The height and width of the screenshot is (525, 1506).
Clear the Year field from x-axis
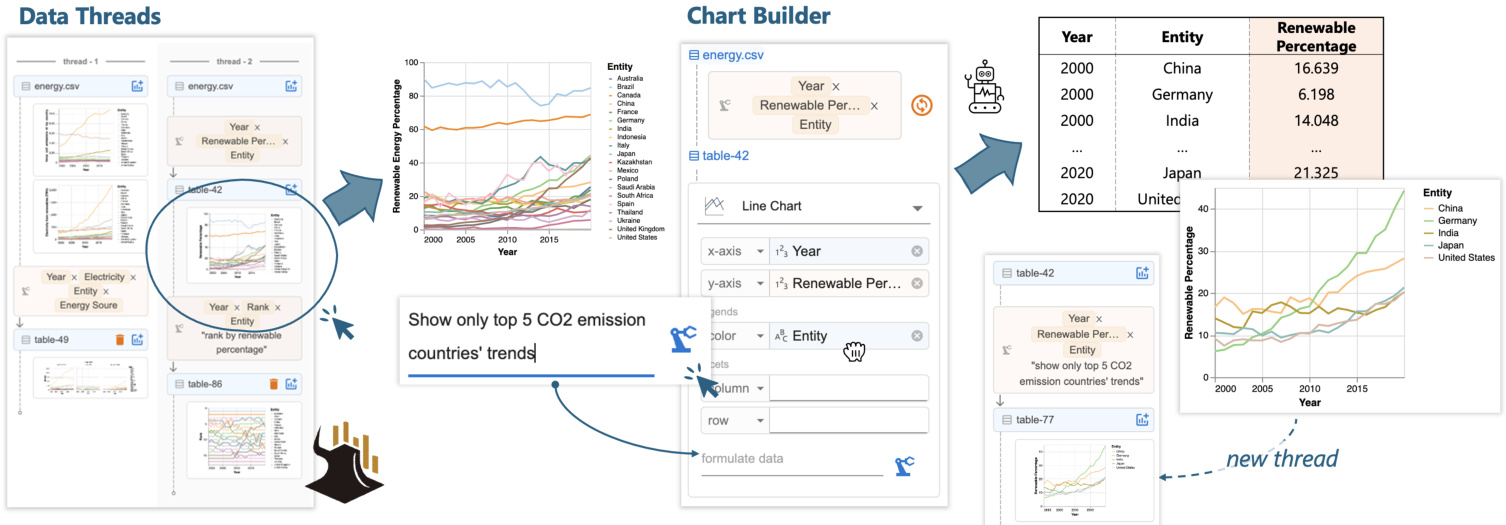point(917,251)
